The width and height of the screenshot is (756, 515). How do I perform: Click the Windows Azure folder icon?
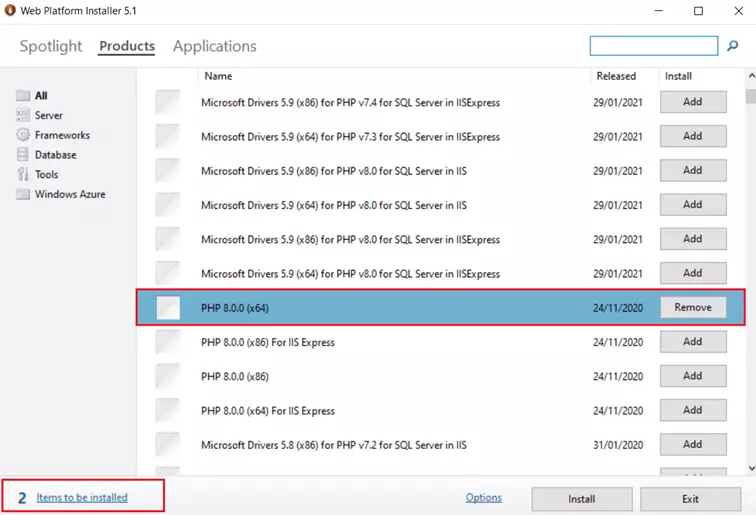pyautogui.click(x=23, y=194)
